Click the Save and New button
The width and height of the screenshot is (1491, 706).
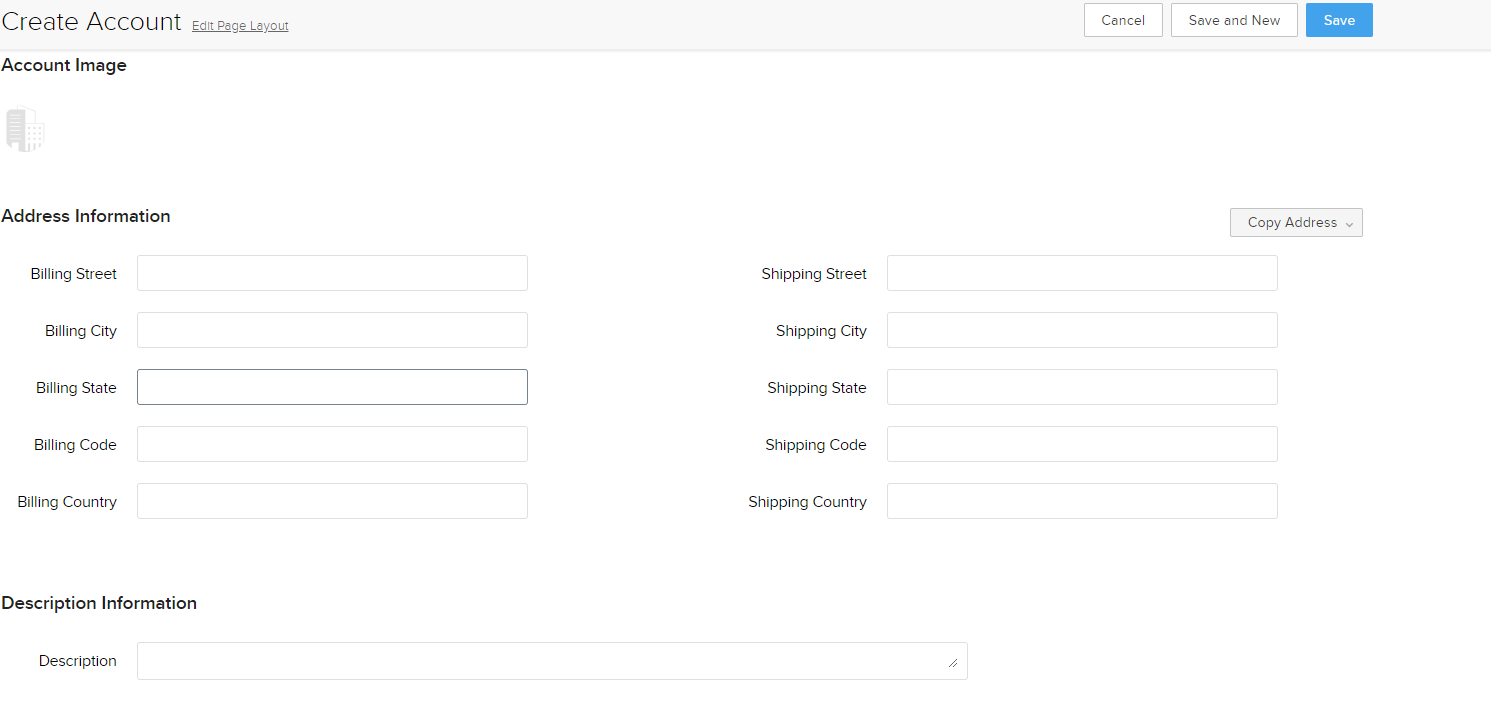pos(1233,19)
